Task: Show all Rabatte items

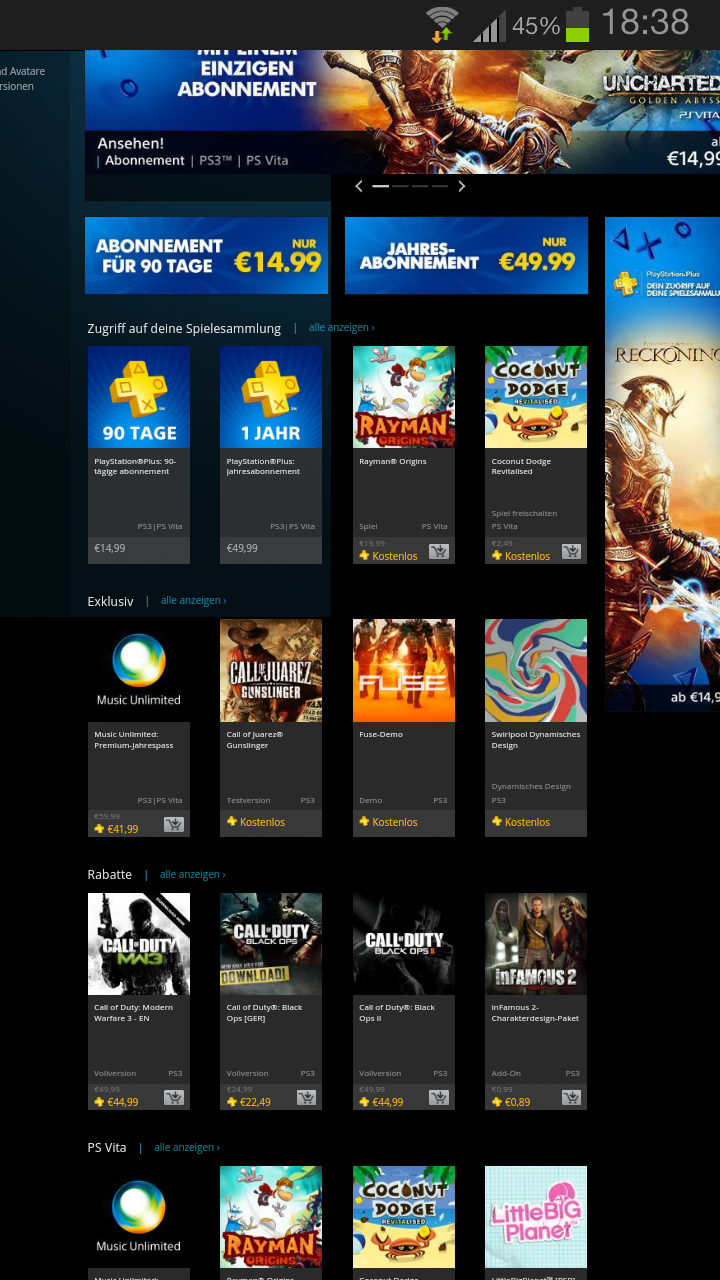Action: pos(192,874)
